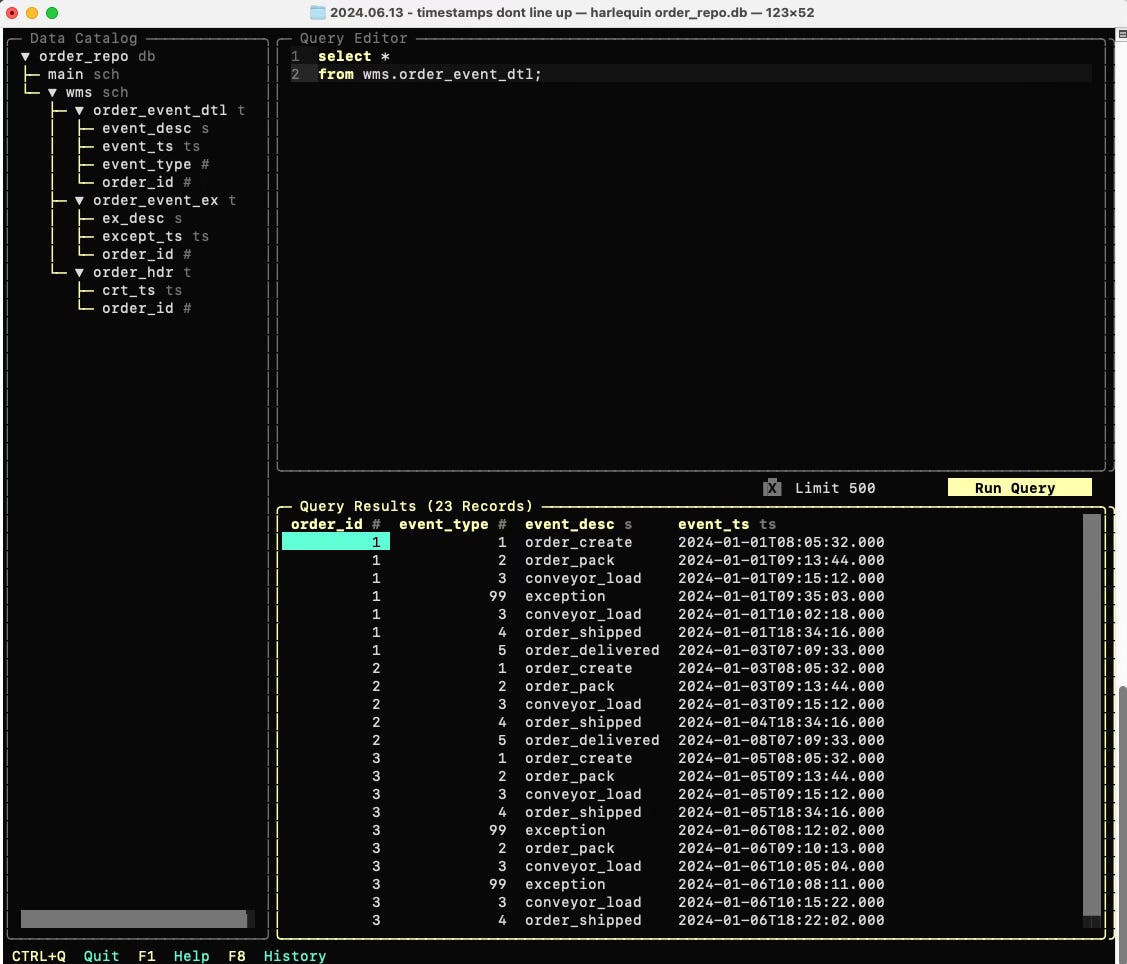The width and height of the screenshot is (1127, 964).
Task: Select event_type column in catalog
Action: pos(155,165)
